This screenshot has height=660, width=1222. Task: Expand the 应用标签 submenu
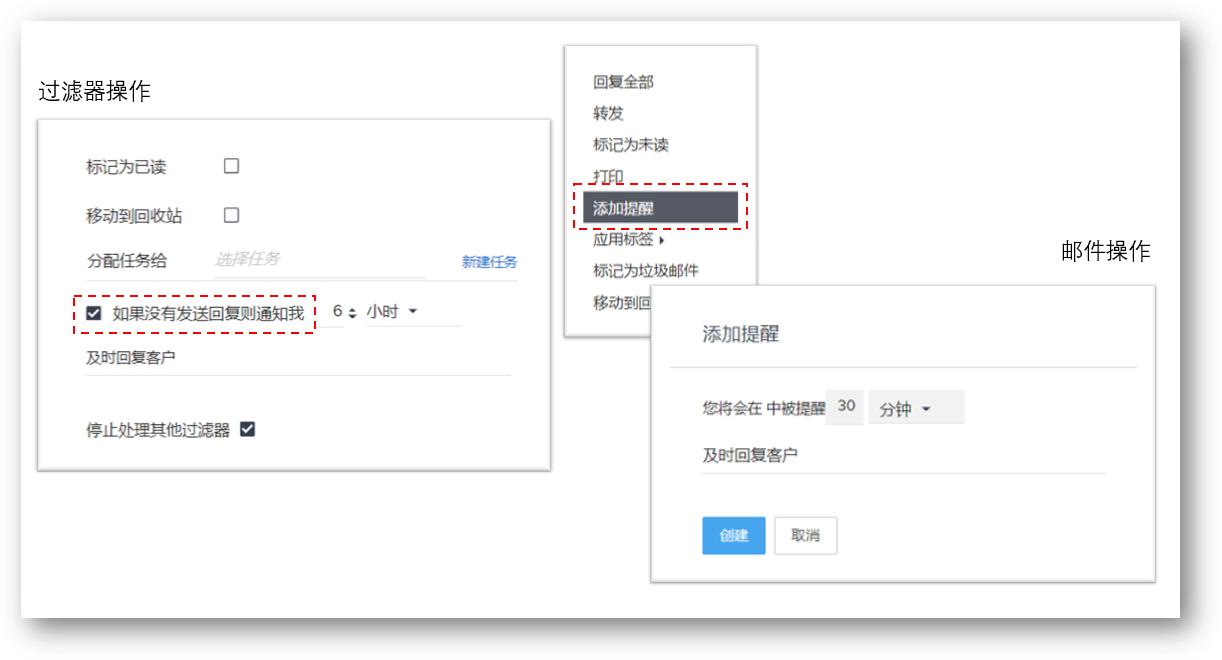tap(628, 239)
